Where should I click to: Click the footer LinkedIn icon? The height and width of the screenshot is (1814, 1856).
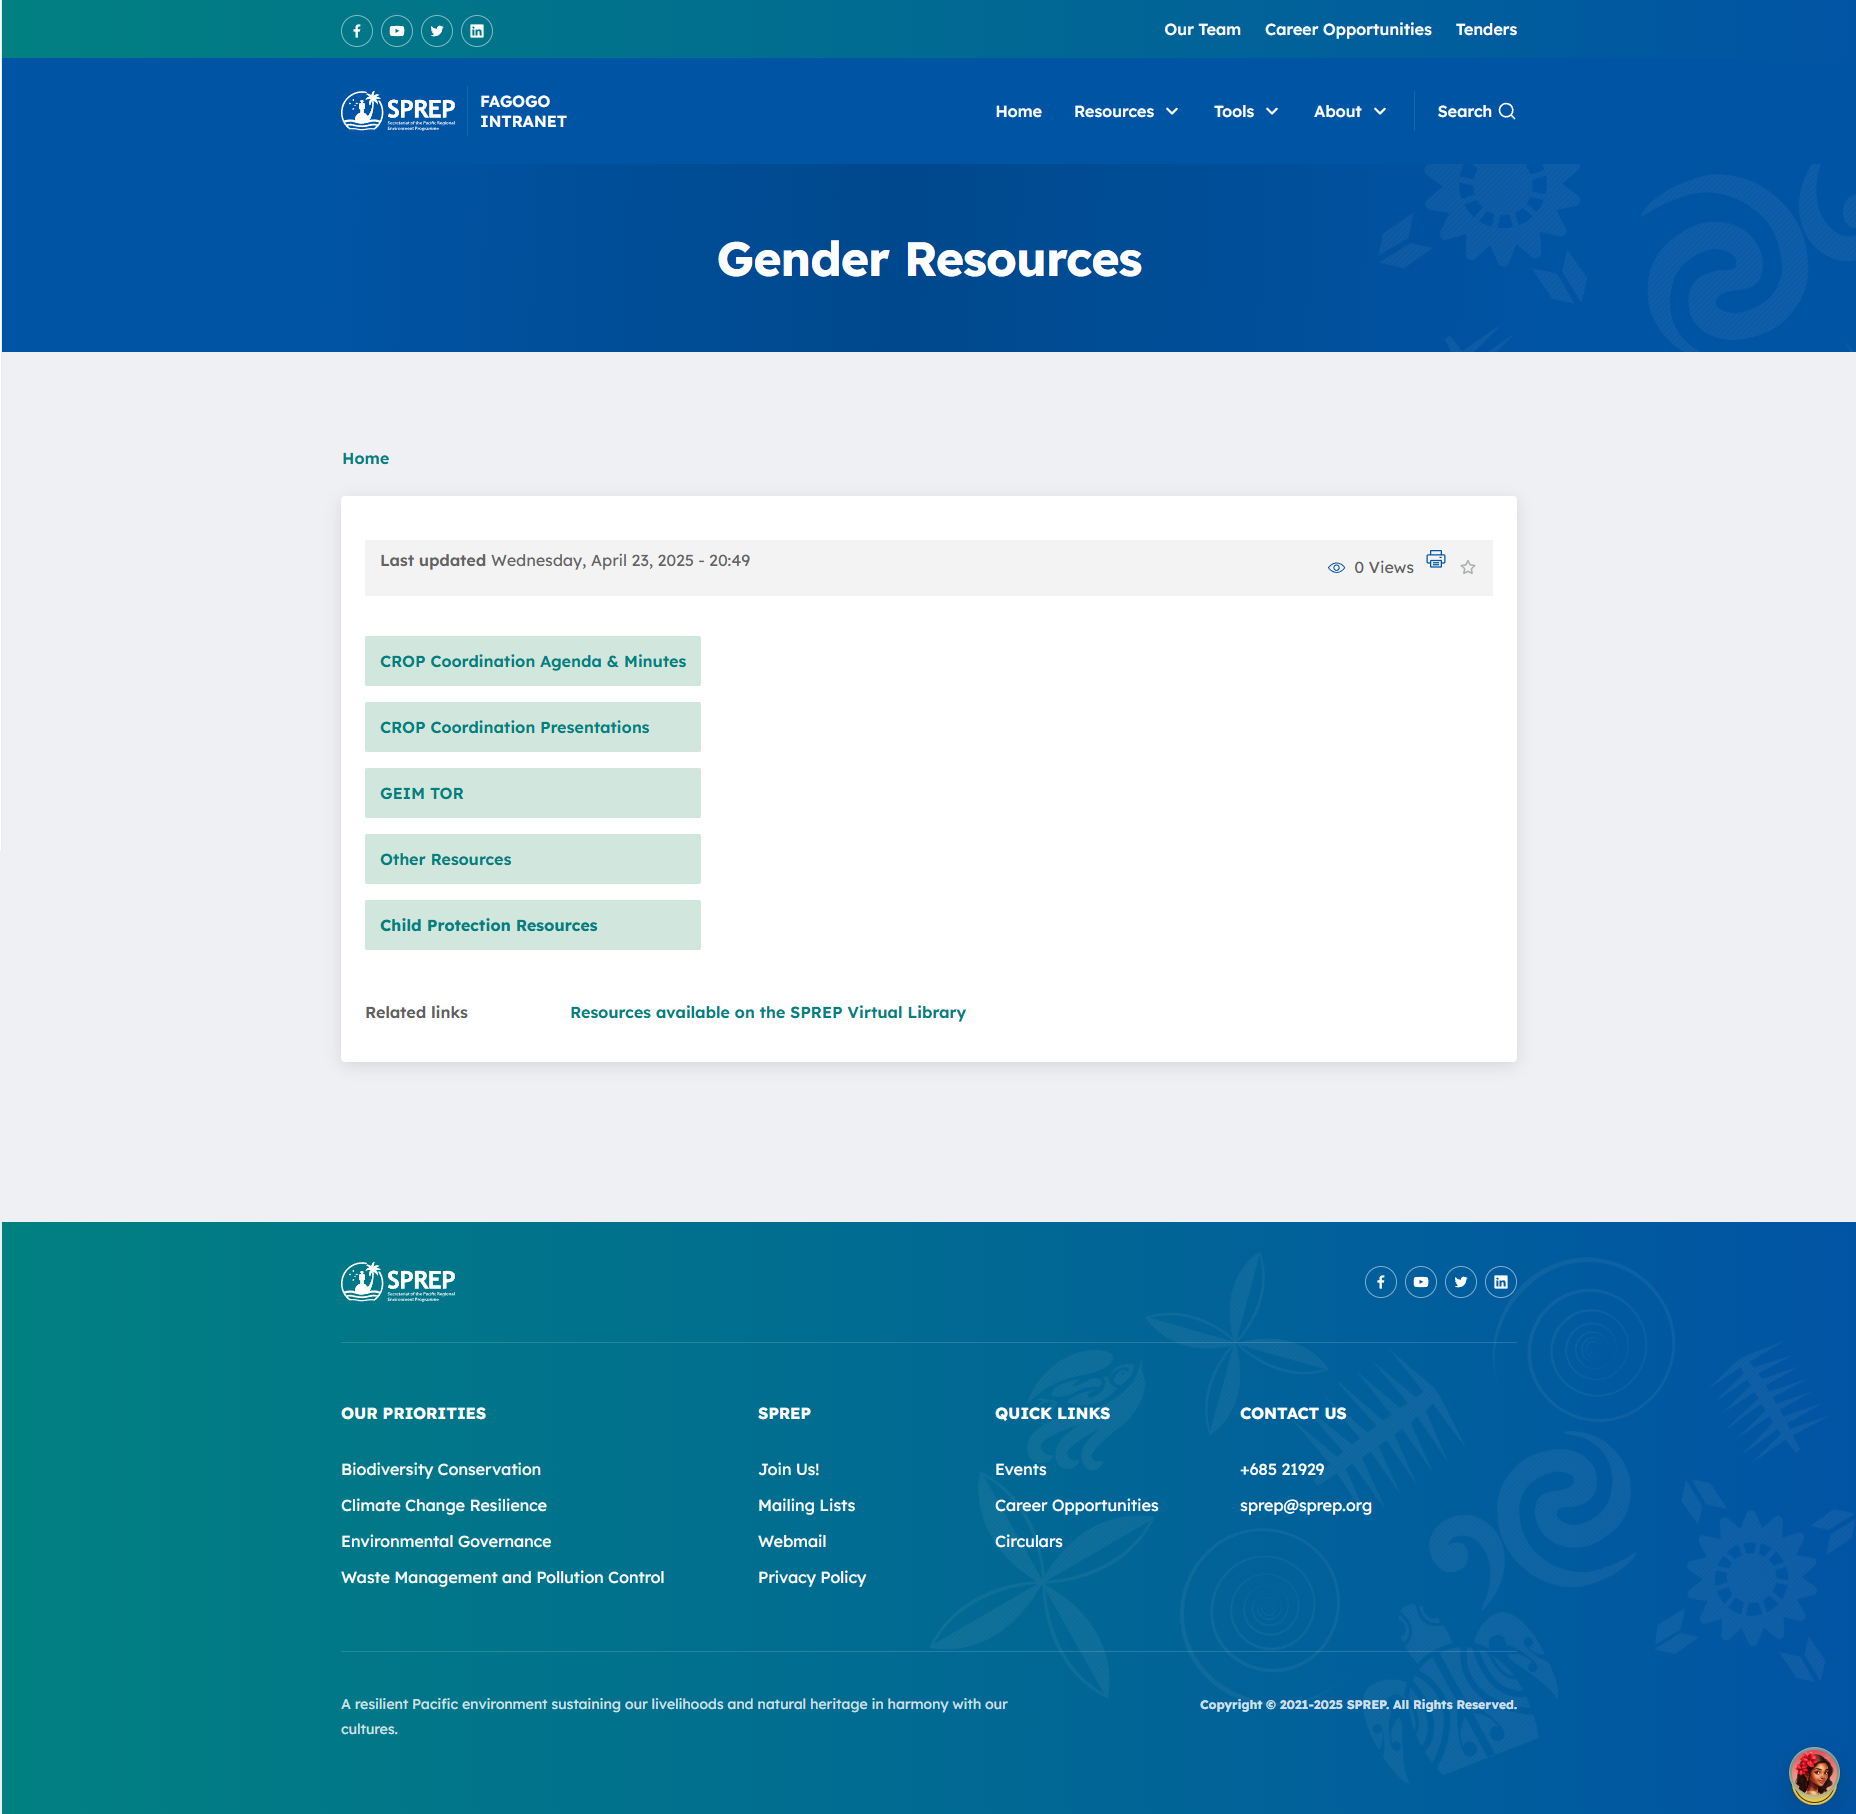(1501, 1282)
